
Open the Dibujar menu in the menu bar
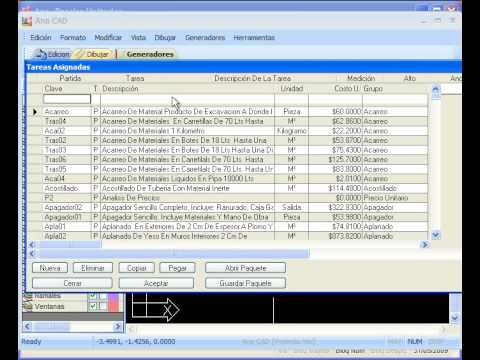pos(165,37)
